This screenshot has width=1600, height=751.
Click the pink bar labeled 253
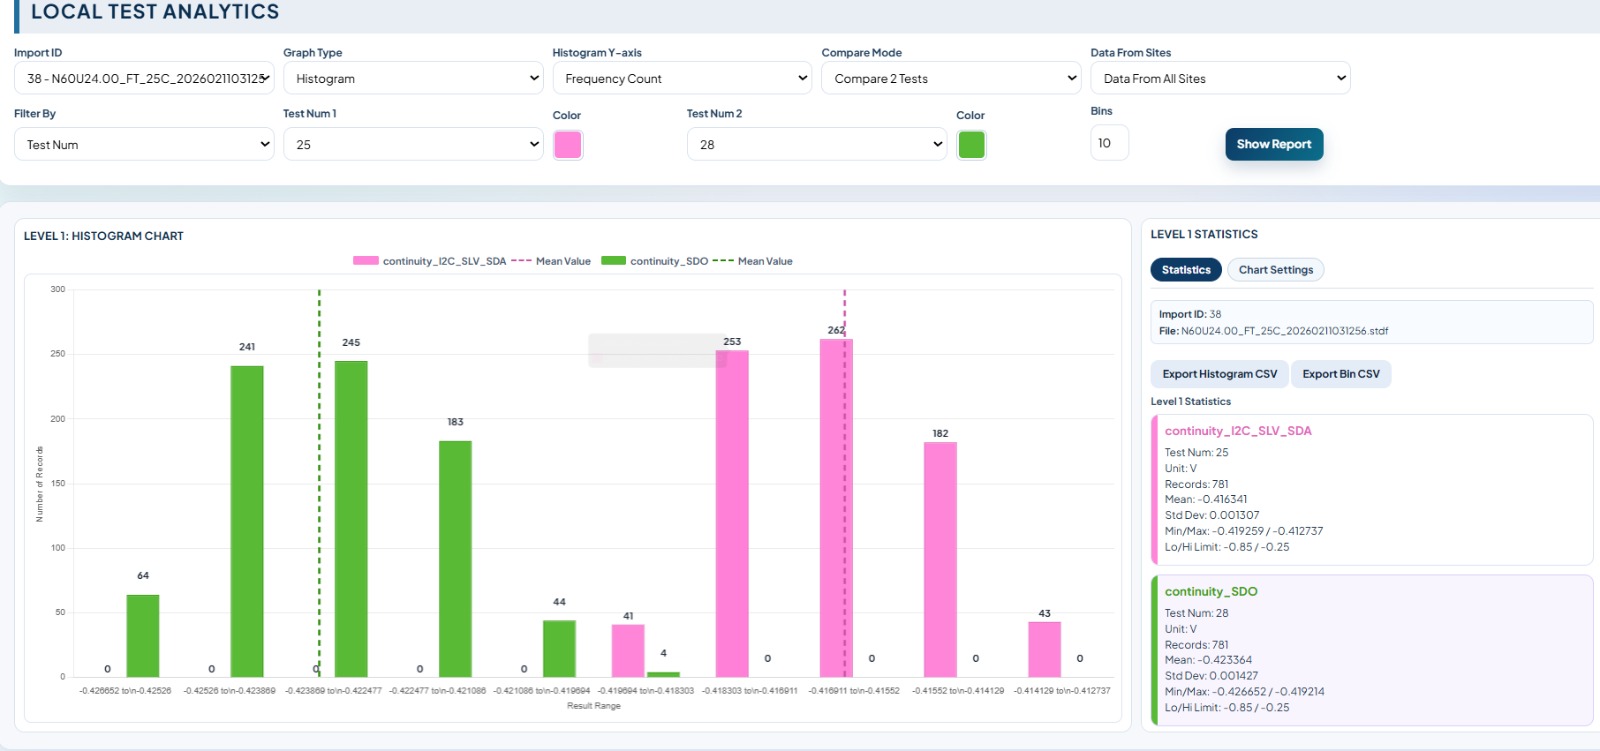(732, 514)
